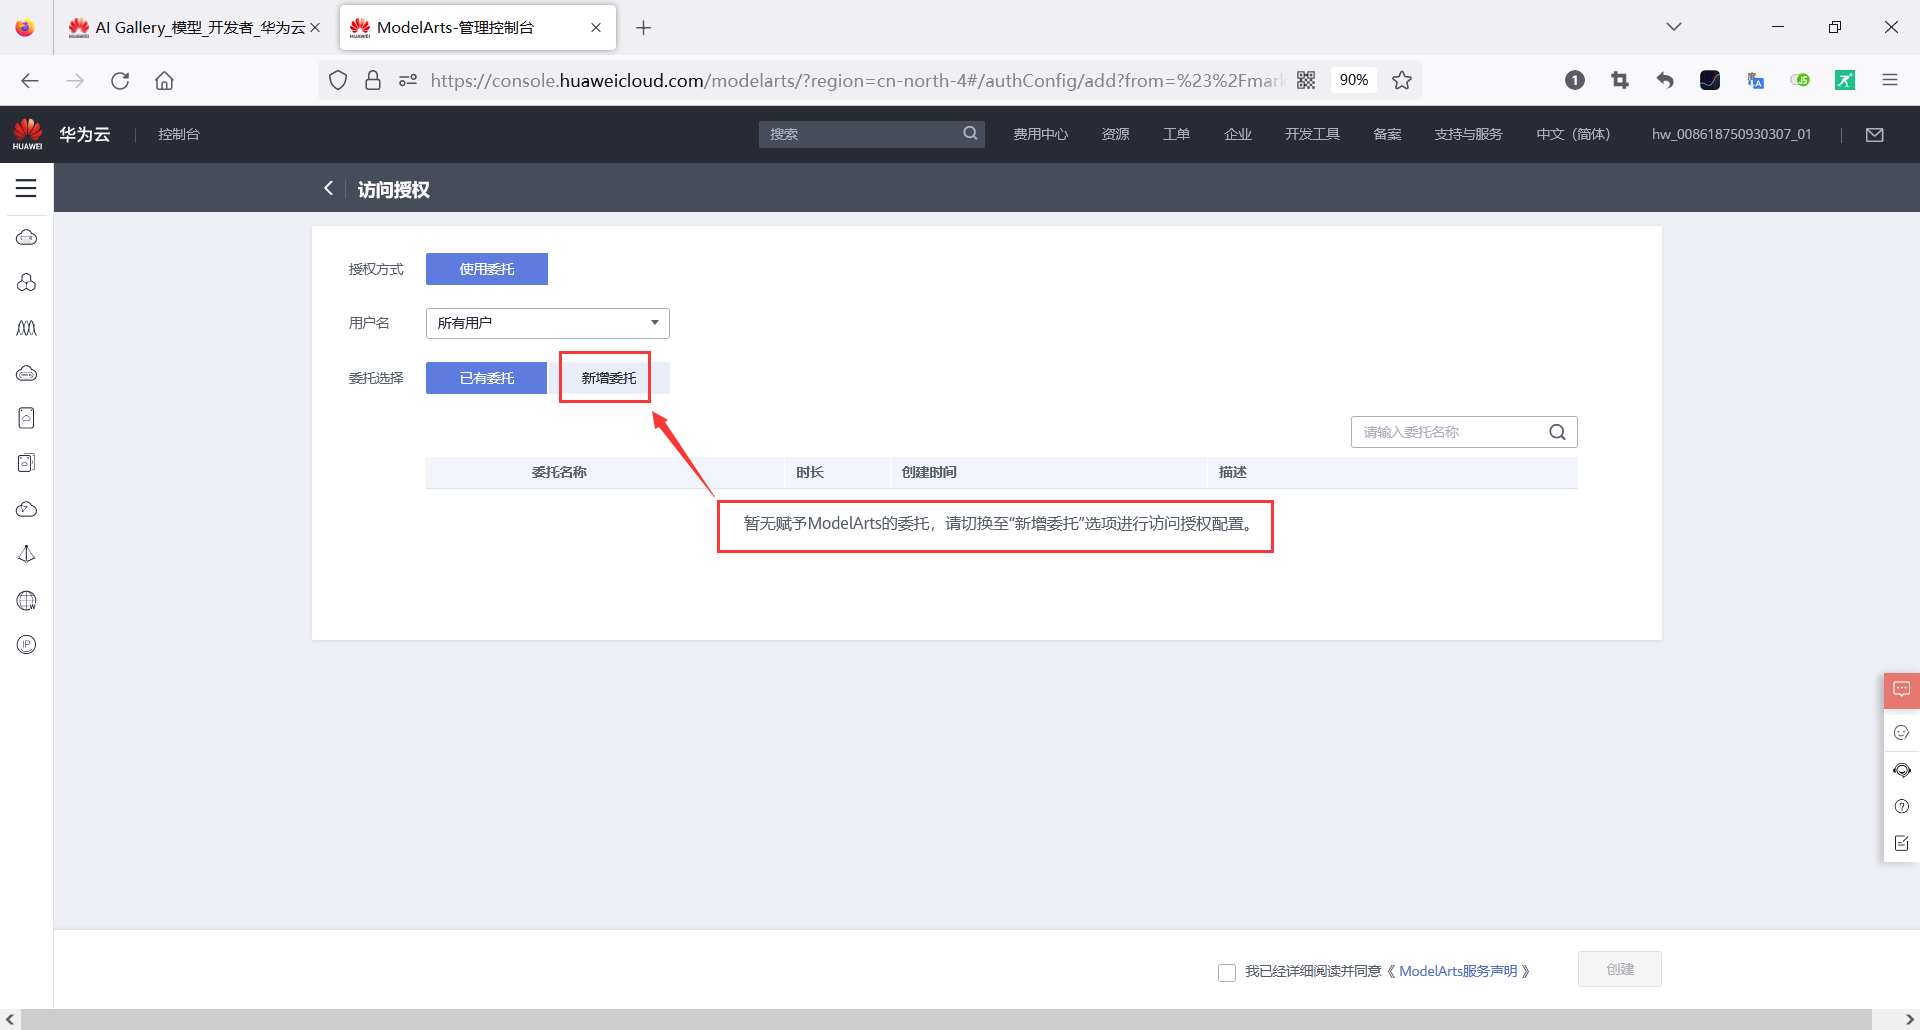1920x1030 pixels.
Task: Click the 描述 column header
Action: click(1232, 472)
